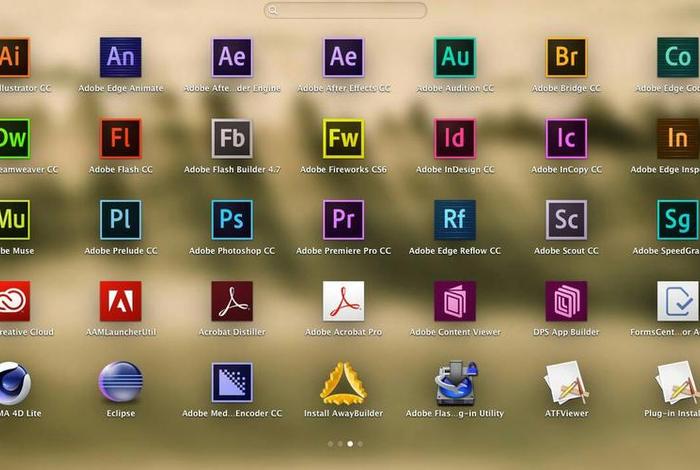This screenshot has height=470, width=700.
Task: Open the Adobe Muse icon
Action: pos(14,220)
